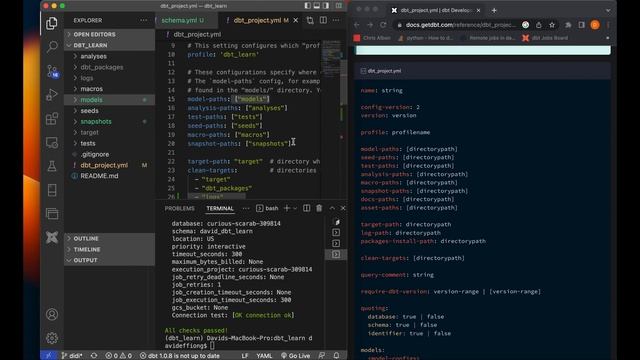Toggle secondary sidebar layout button

pyautogui.click(x=326, y=6)
